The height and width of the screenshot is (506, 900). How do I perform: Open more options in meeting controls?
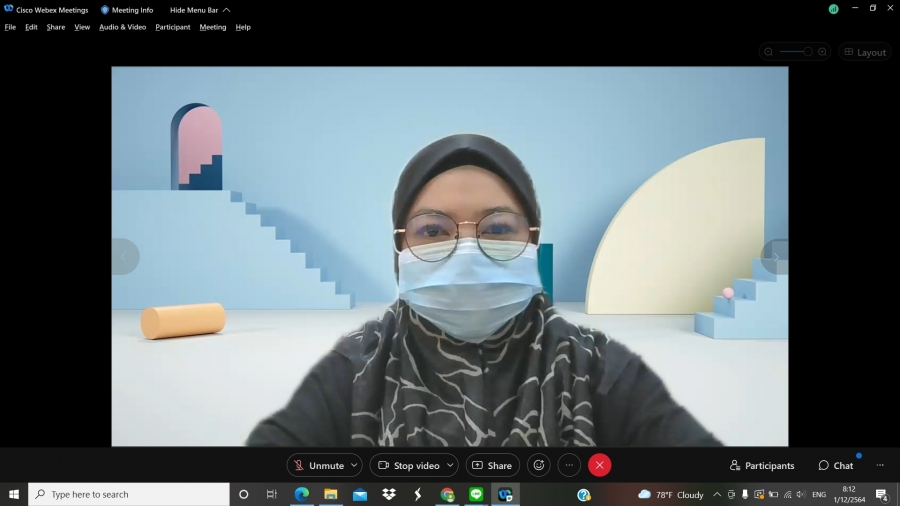pyautogui.click(x=569, y=465)
